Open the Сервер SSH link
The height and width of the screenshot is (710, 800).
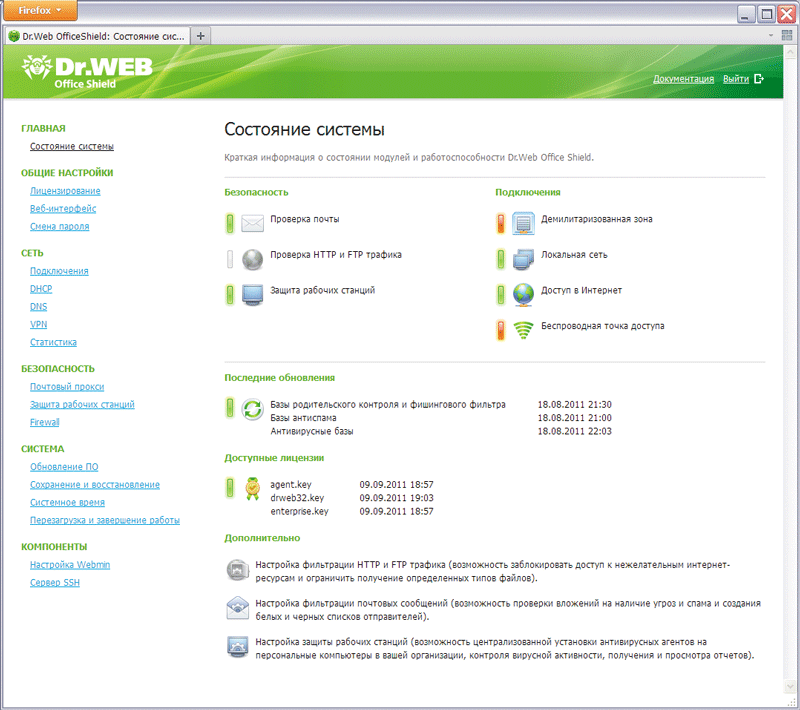click(x=55, y=582)
